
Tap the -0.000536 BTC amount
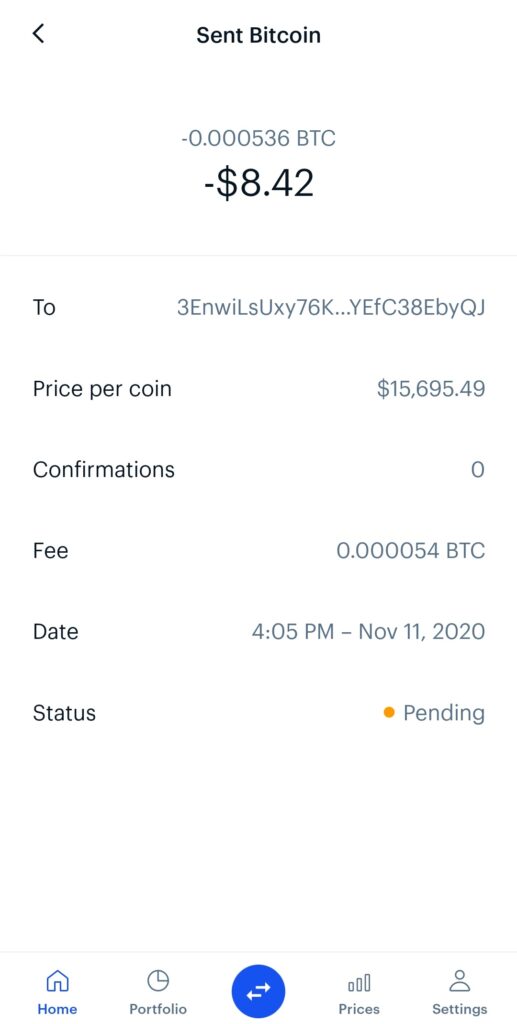pos(258,138)
